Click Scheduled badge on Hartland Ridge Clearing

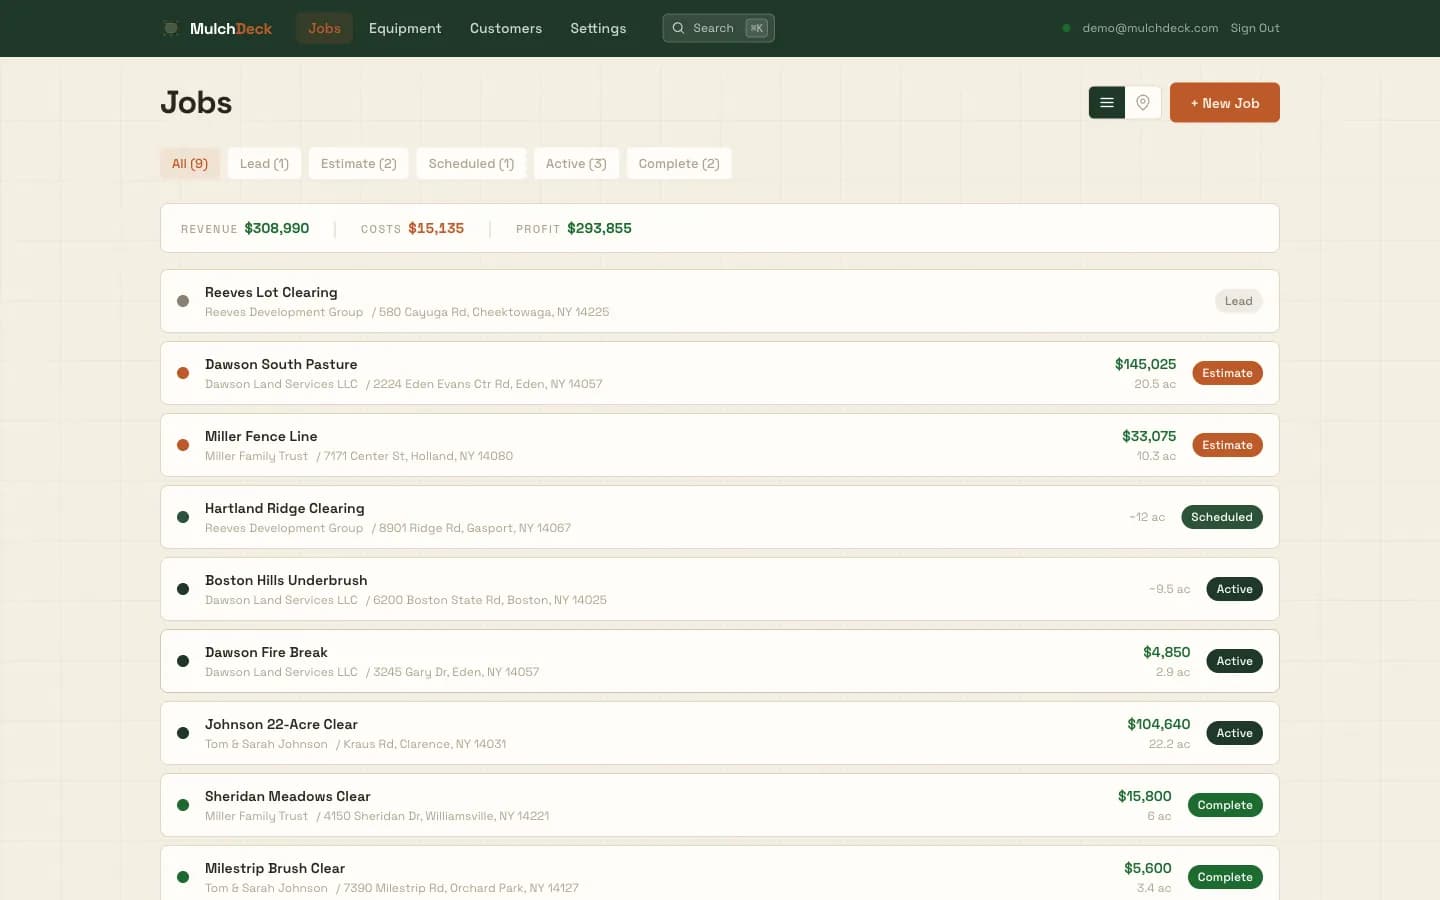[x=1221, y=517]
